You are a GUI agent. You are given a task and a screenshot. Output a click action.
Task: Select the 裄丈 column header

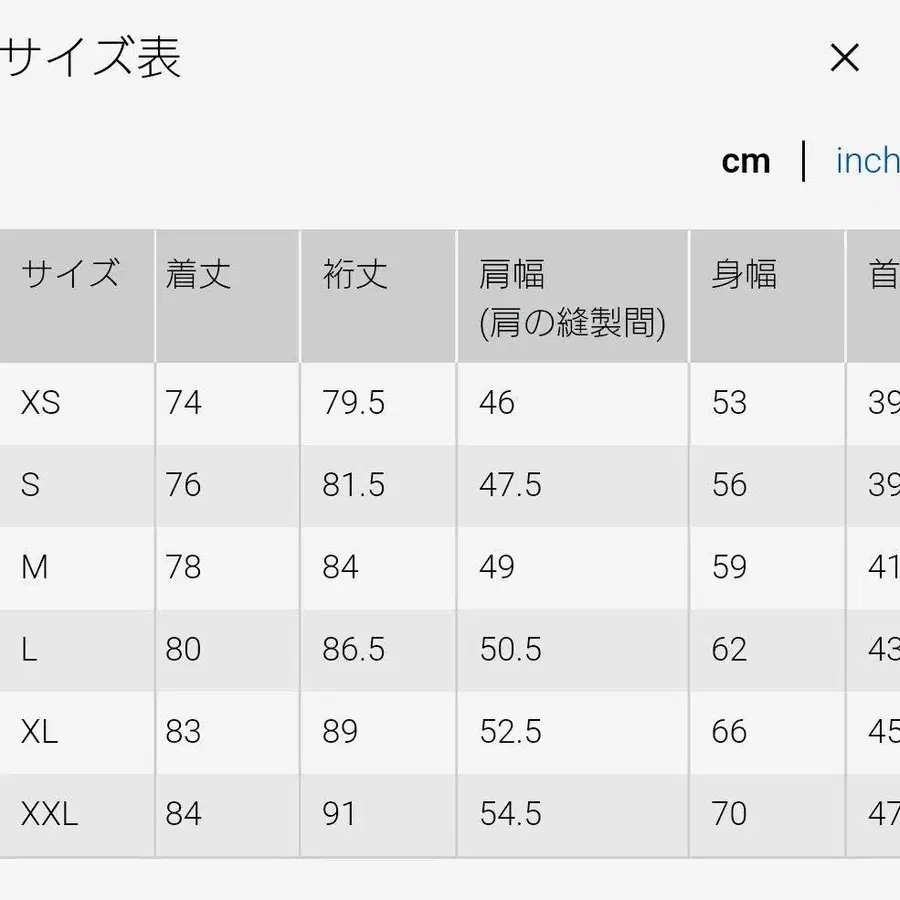pyautogui.click(x=352, y=273)
